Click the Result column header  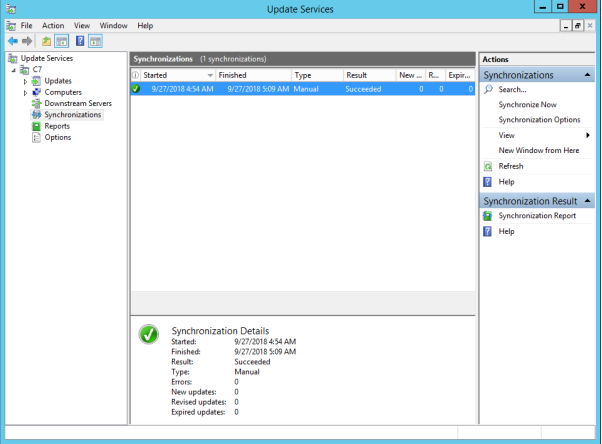(x=369, y=75)
